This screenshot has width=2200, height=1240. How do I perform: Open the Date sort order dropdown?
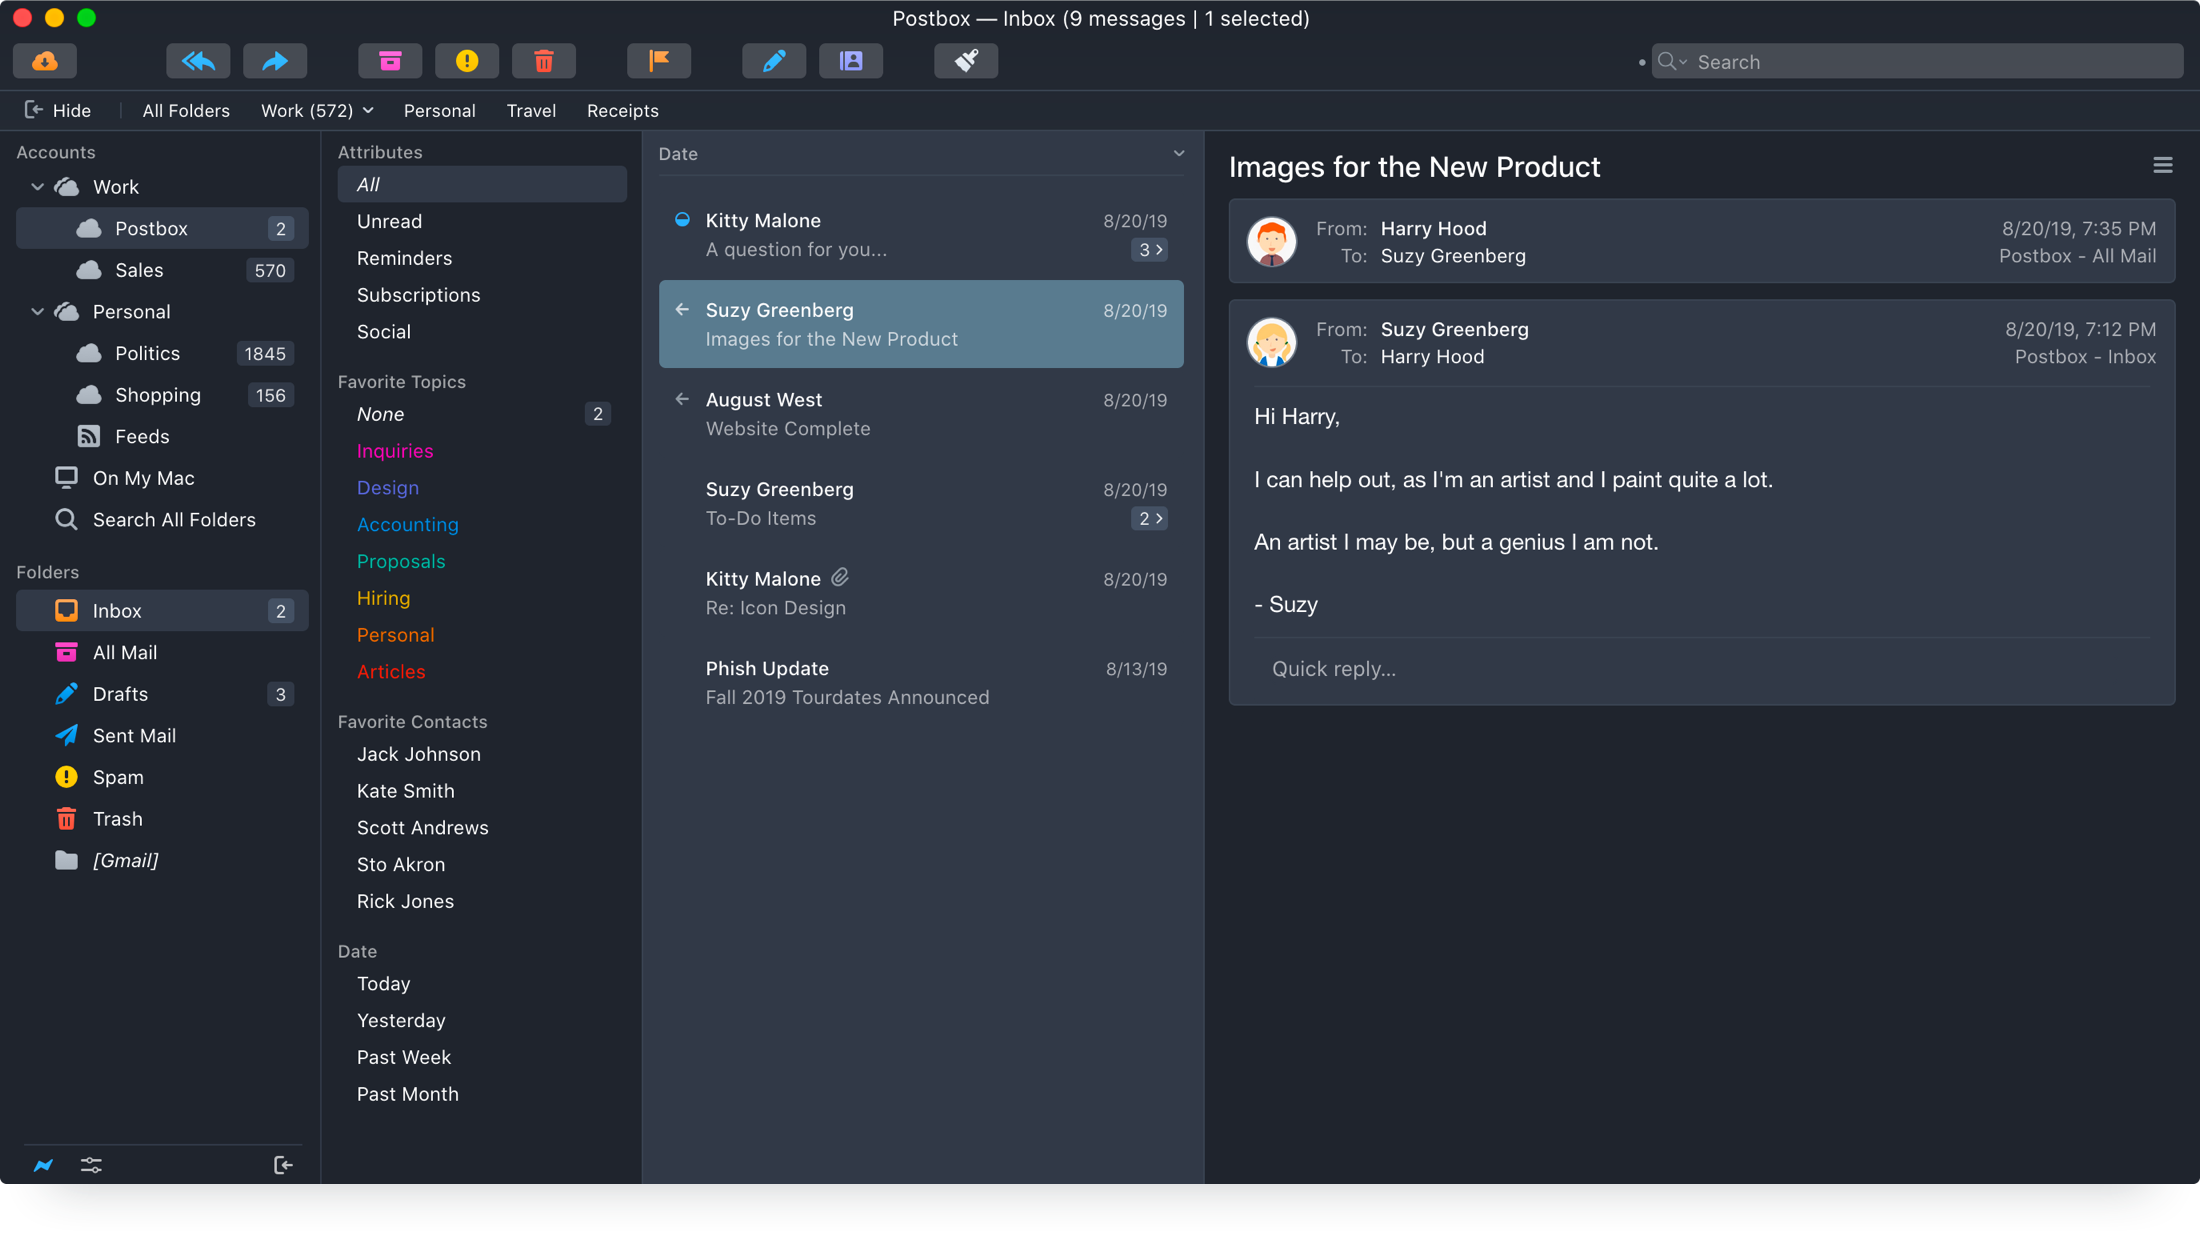pyautogui.click(x=1178, y=154)
